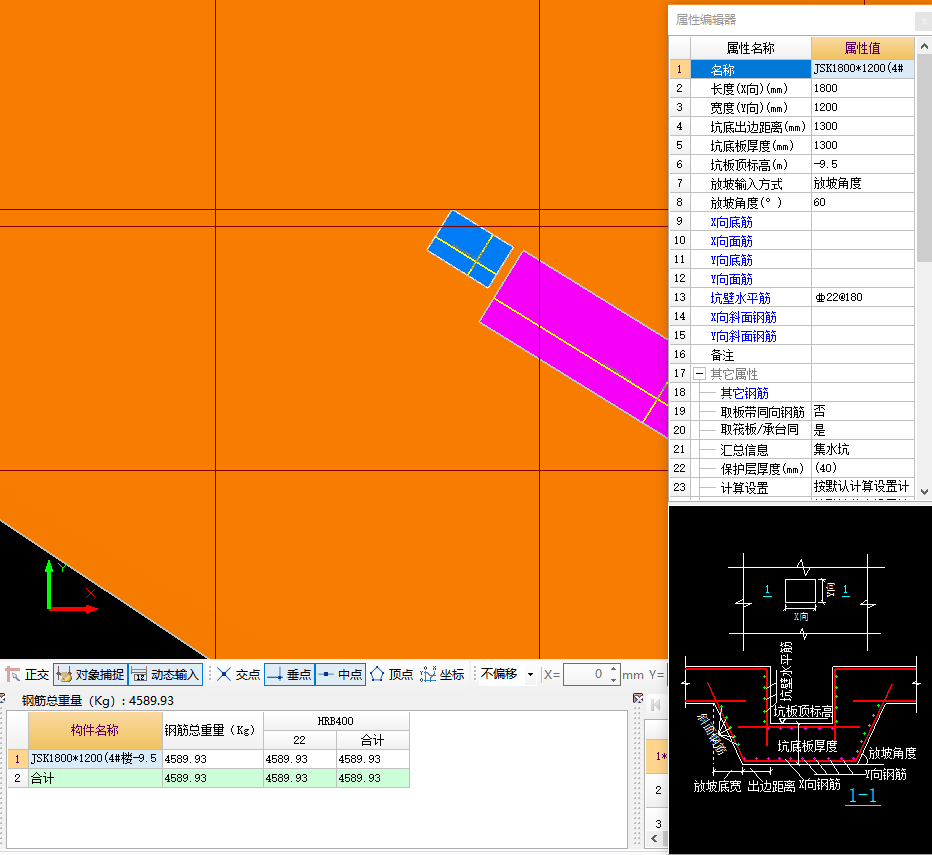
Task: Click the 长度(X向) value 1800
Action: (862, 88)
